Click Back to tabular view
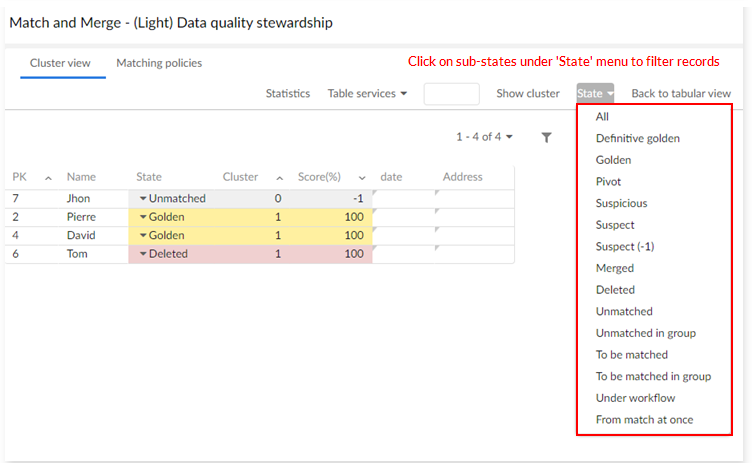 680,94
